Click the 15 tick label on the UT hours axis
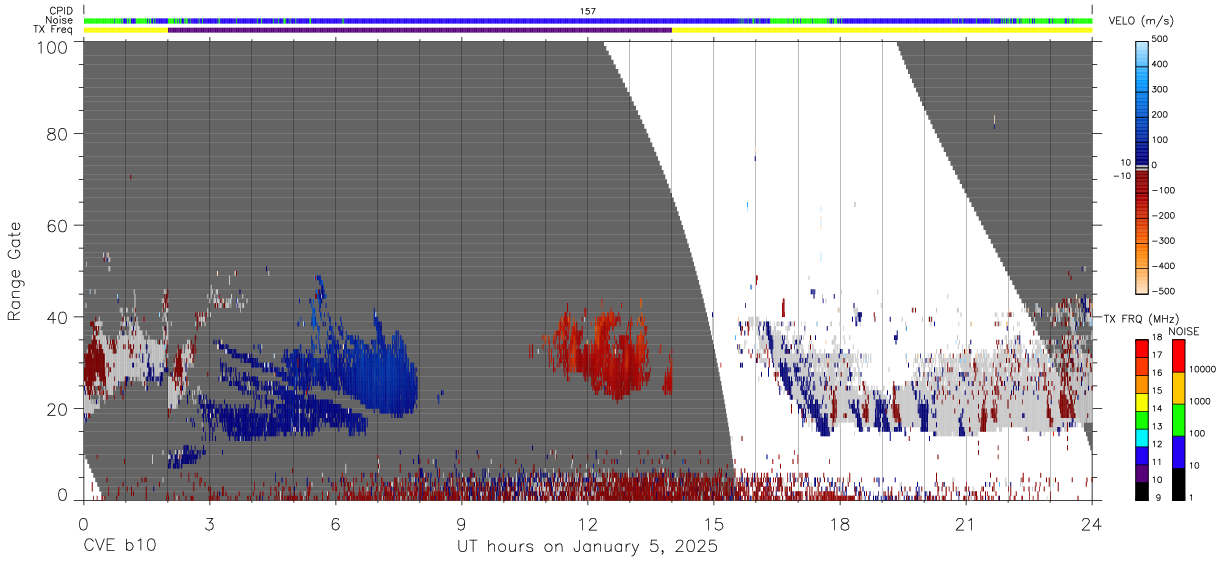1228x567 pixels. pyautogui.click(x=714, y=524)
